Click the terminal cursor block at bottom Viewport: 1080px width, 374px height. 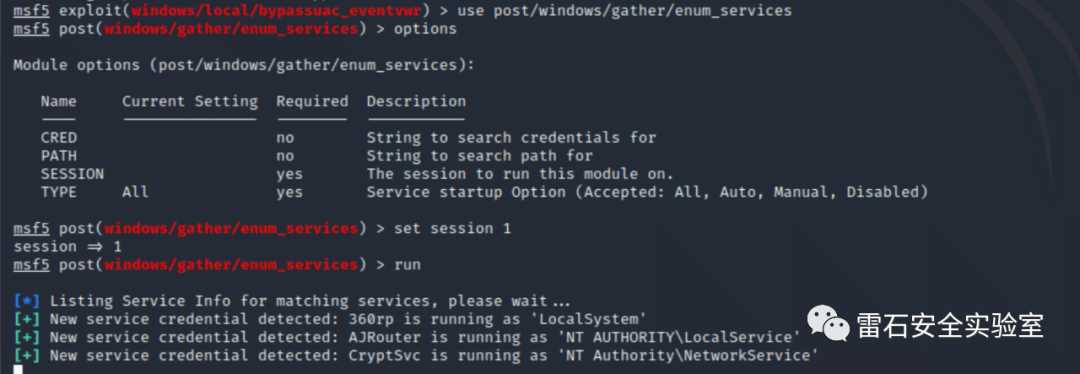(19, 370)
